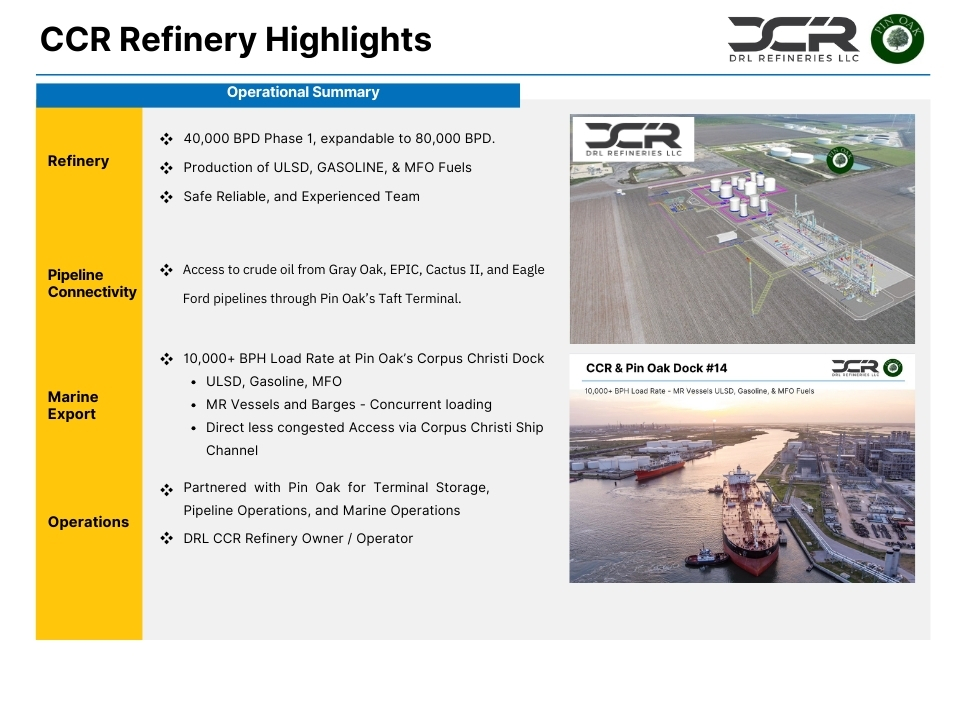This screenshot has height=720, width=960.
Task: Click the DCR Refineries LLC logo top right
Action: [x=793, y=38]
